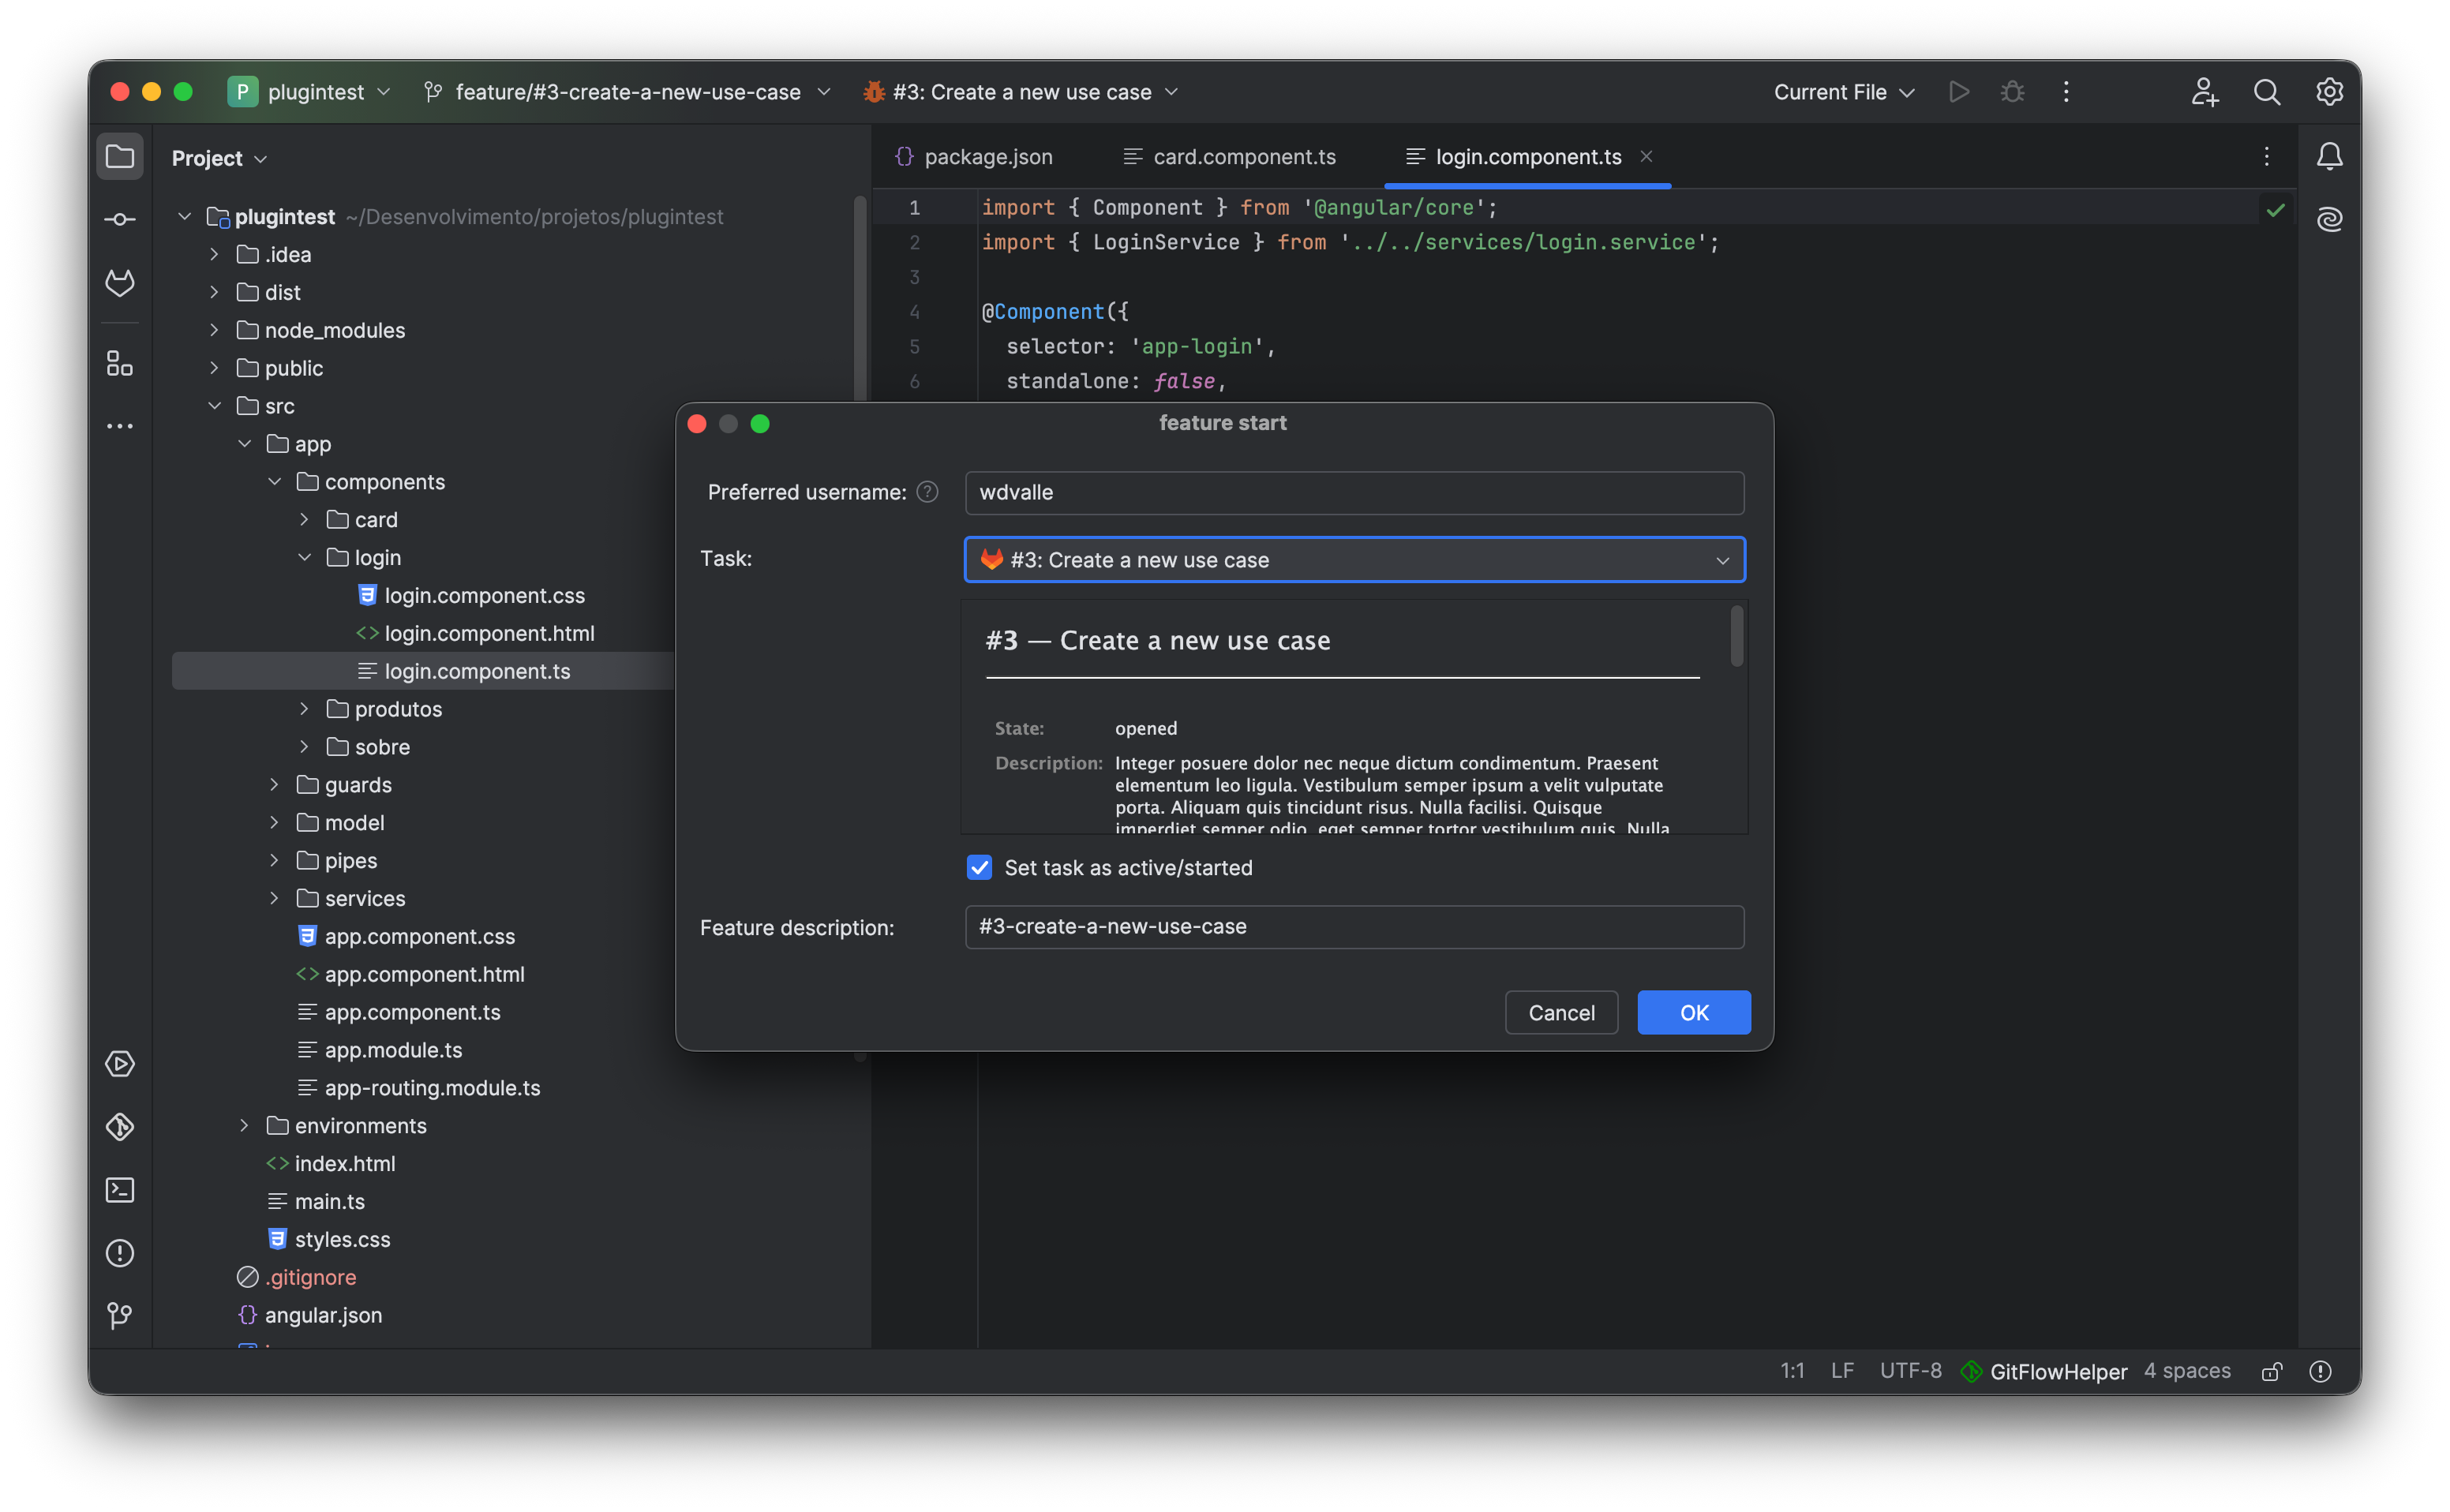Click GitFlowHelper in the status bar
Screen dimensions: 2450x1512
click(x=2044, y=1371)
